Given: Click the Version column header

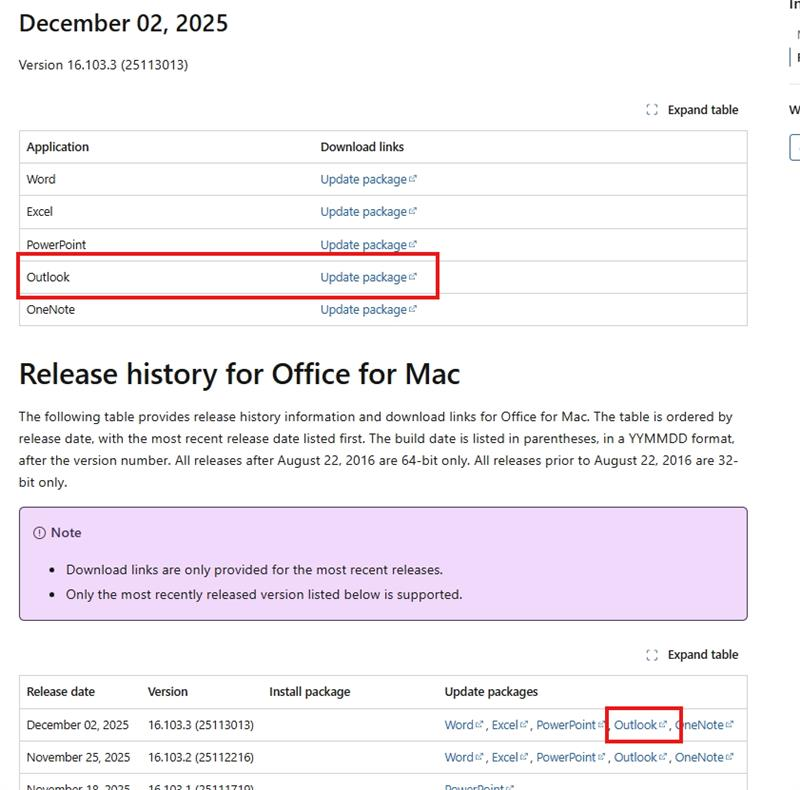Looking at the screenshot, I should click(168, 692).
